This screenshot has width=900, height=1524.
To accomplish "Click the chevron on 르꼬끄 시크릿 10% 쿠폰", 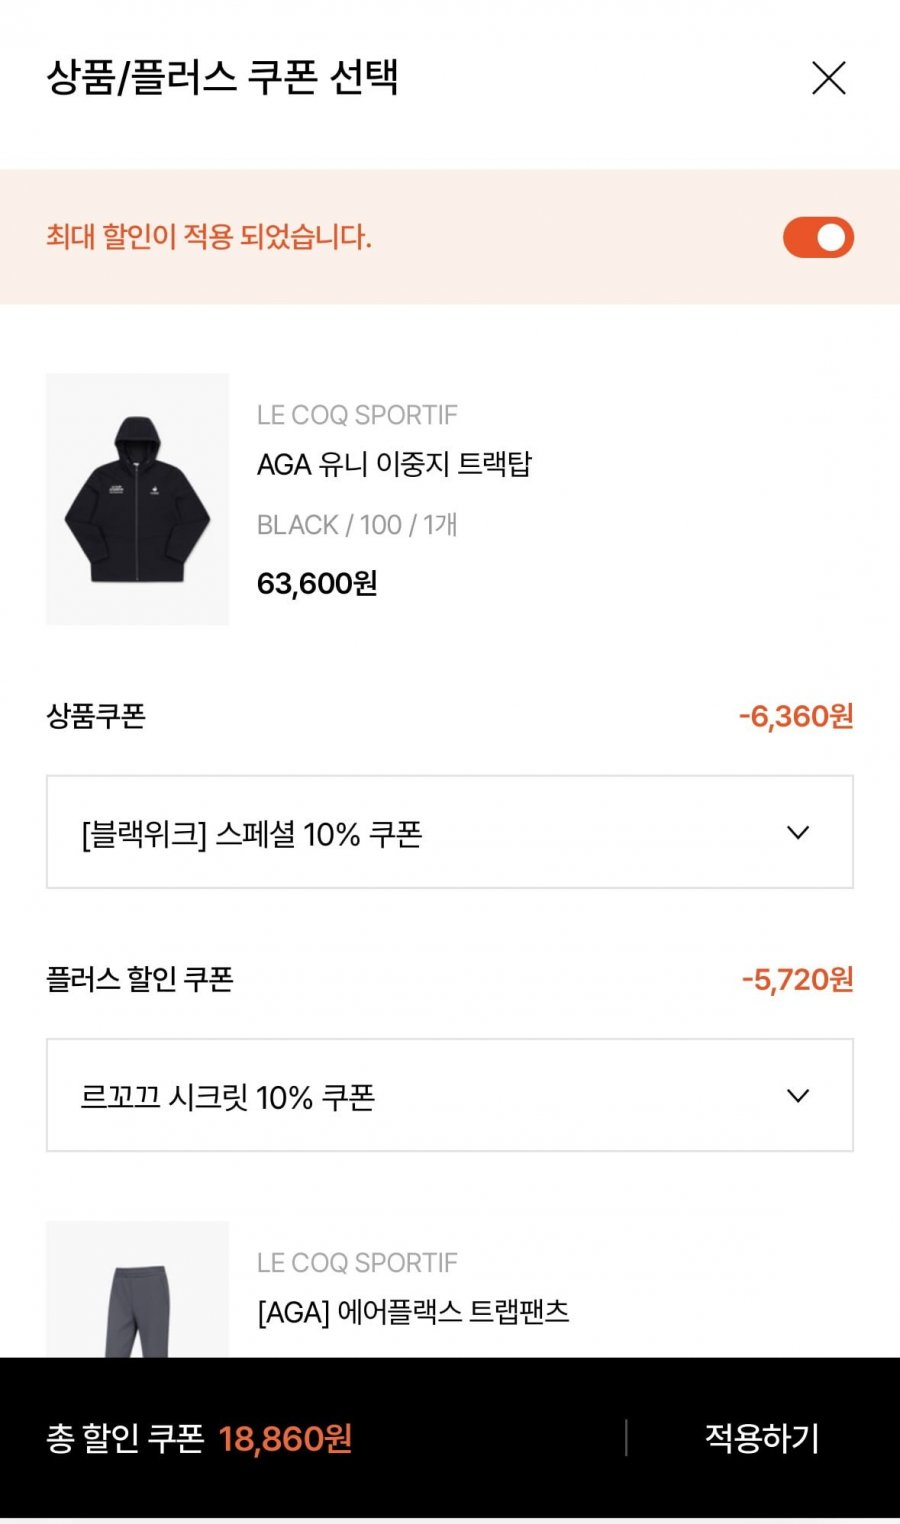I will pyautogui.click(x=798, y=1096).
